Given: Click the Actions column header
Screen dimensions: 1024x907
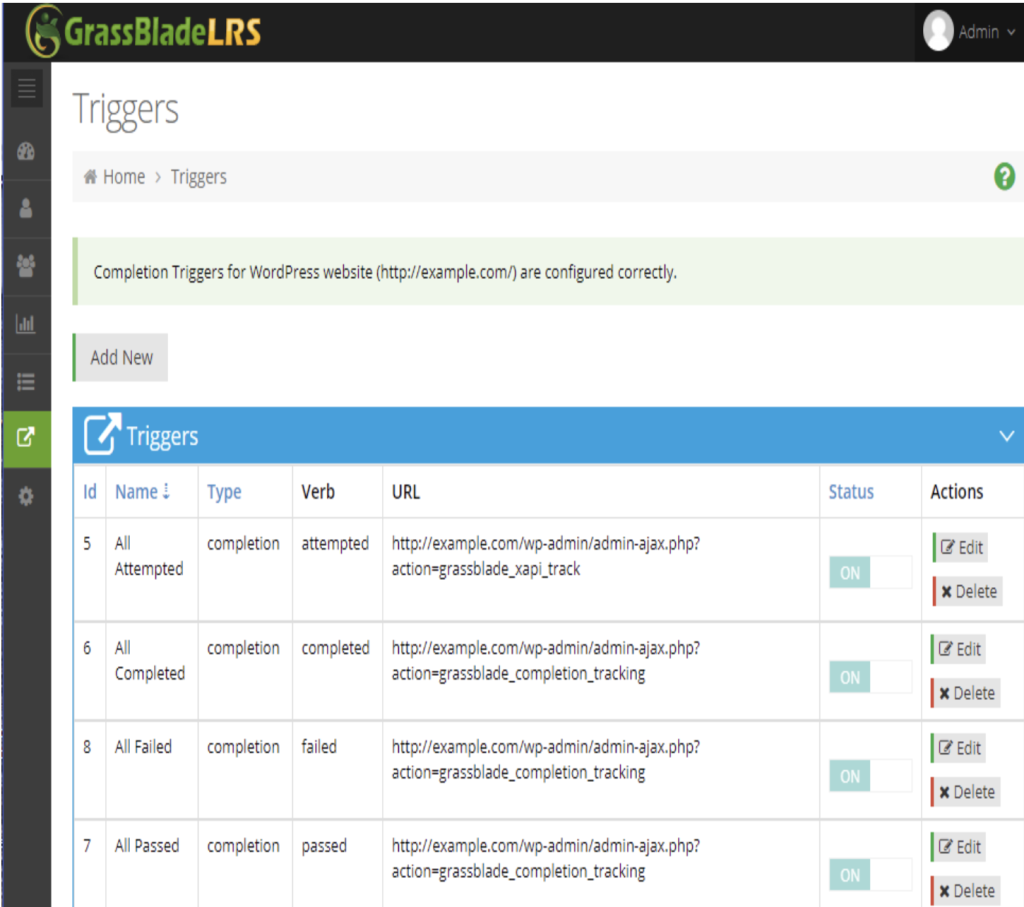Looking at the screenshot, I should click(957, 492).
